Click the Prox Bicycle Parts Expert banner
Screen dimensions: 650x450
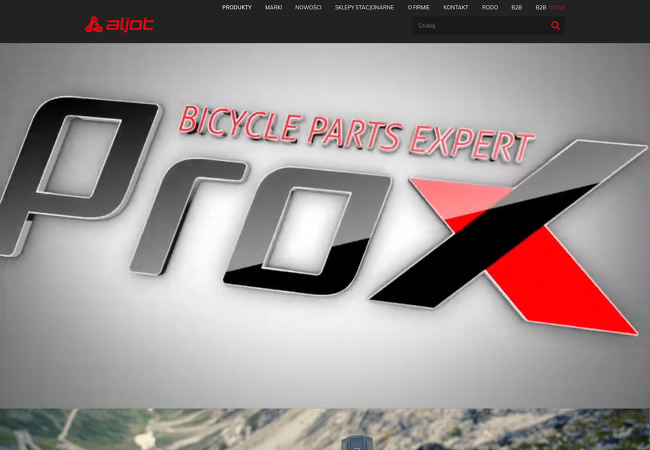click(325, 225)
